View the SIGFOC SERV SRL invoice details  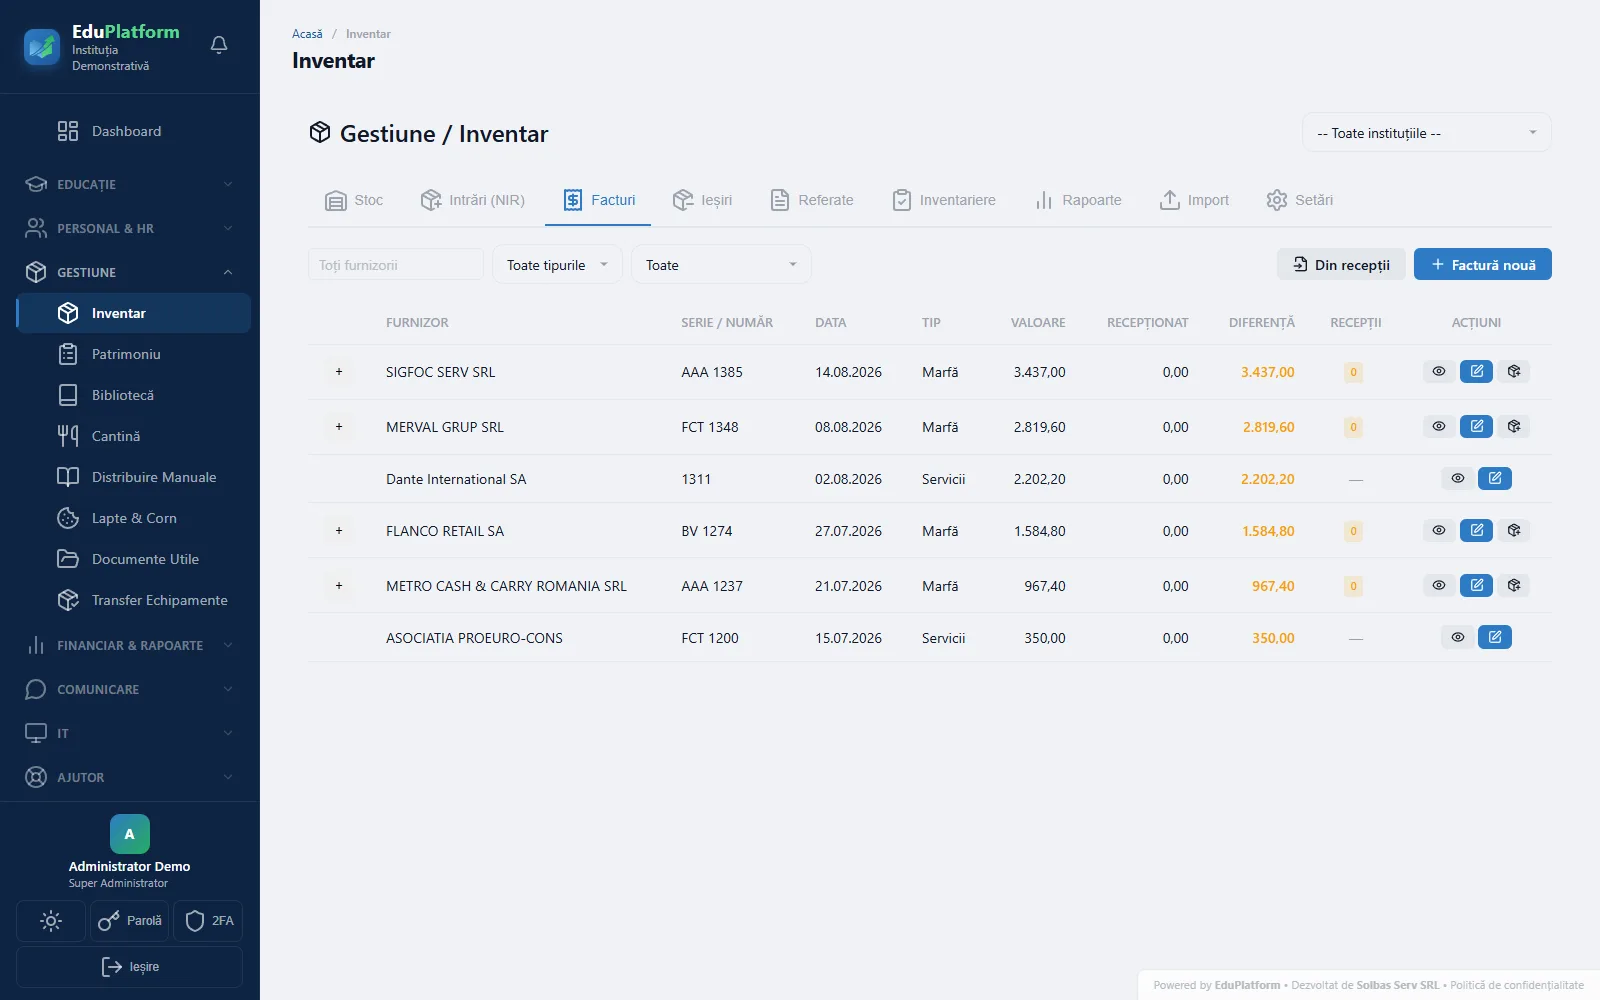pyautogui.click(x=1439, y=372)
